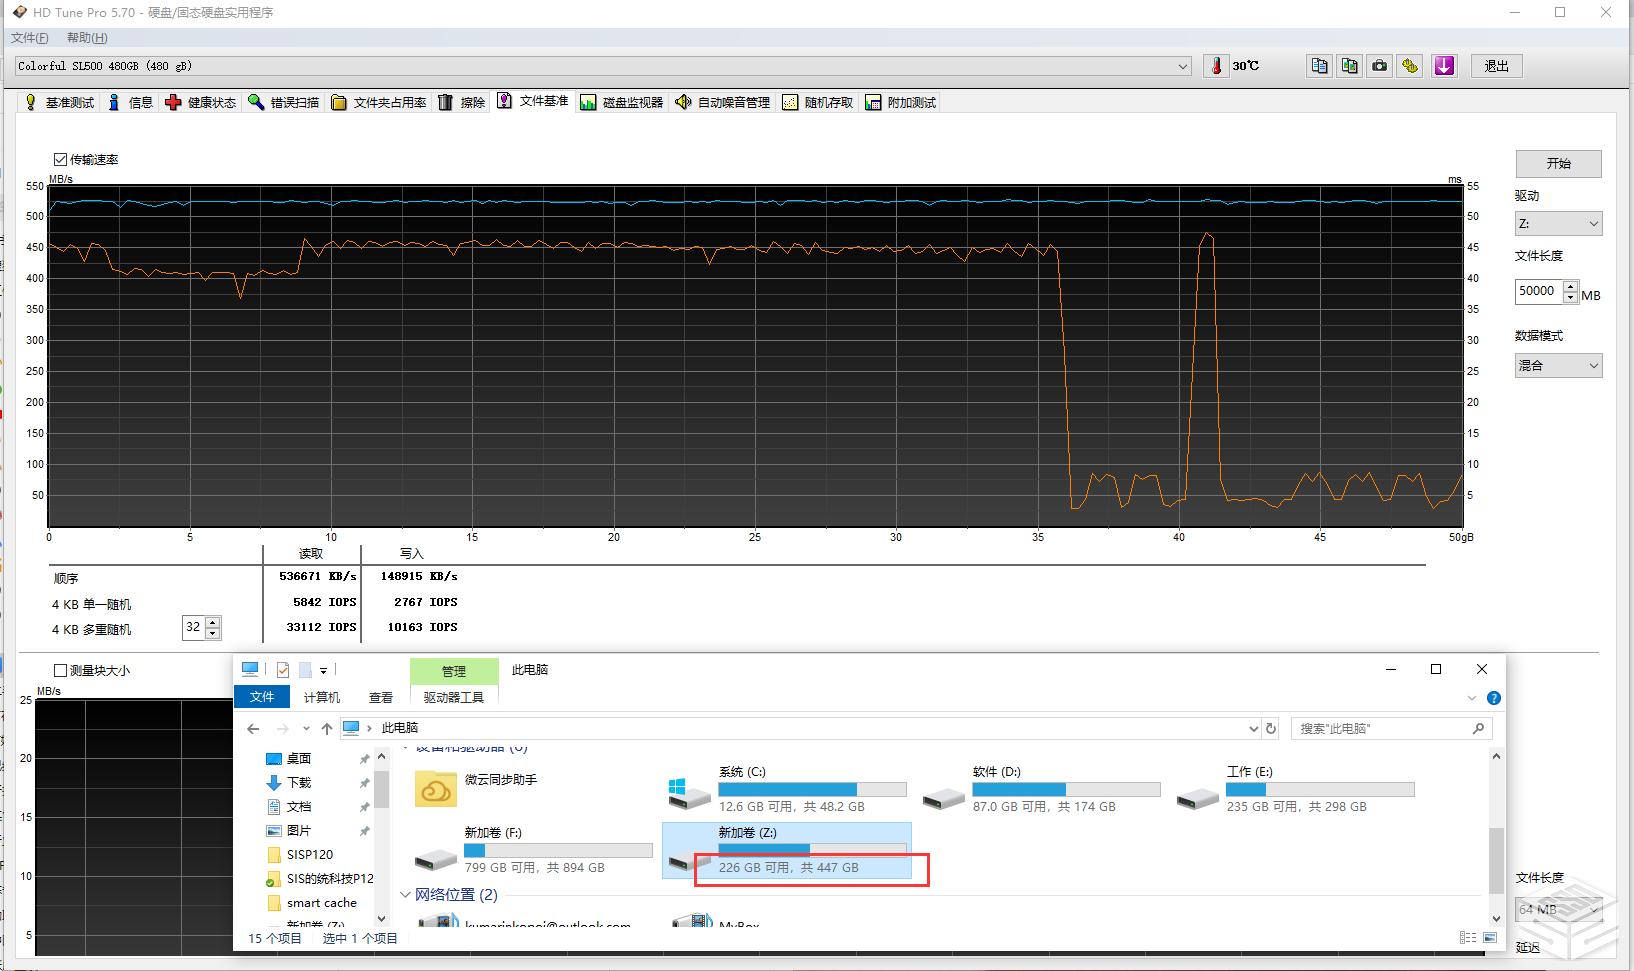Viewport: 1634px width, 971px height.
Task: Click the camera save screenshot icon
Action: pyautogui.click(x=1379, y=66)
